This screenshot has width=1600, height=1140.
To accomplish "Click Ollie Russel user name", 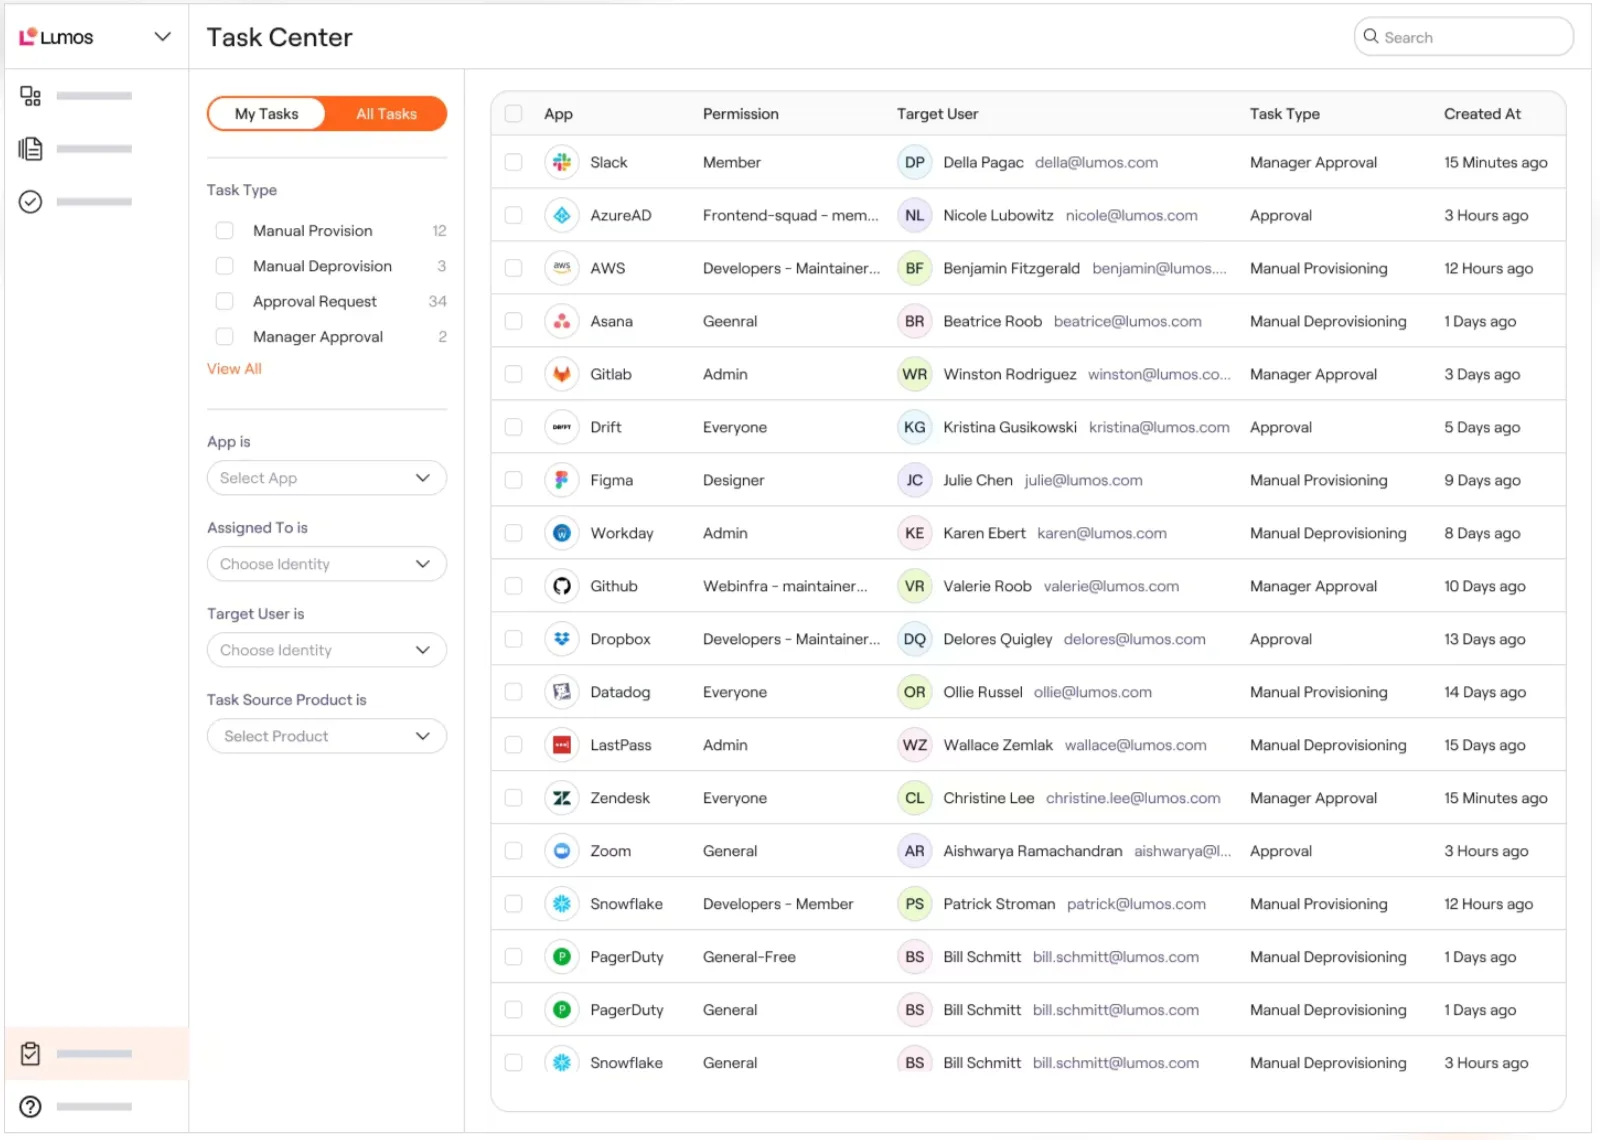I will click(983, 692).
